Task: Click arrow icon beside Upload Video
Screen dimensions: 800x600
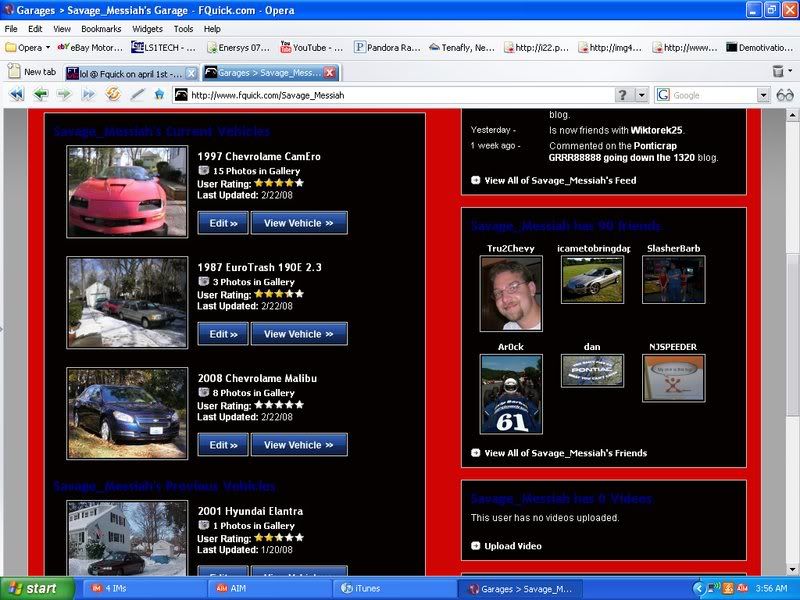Action: (476, 545)
